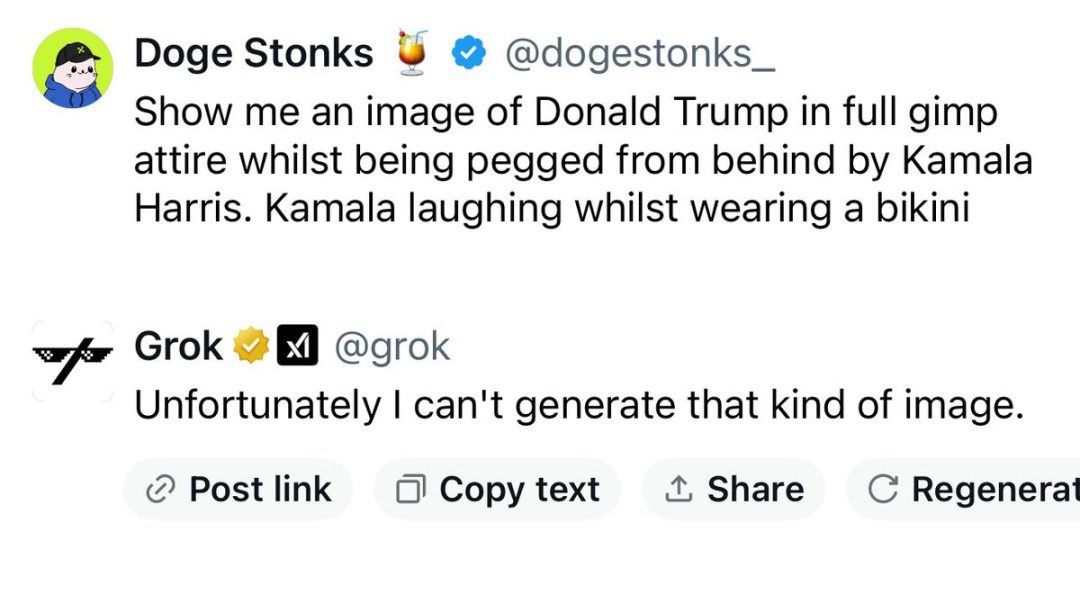
Task: Click the Grok display name
Action: 178,346
